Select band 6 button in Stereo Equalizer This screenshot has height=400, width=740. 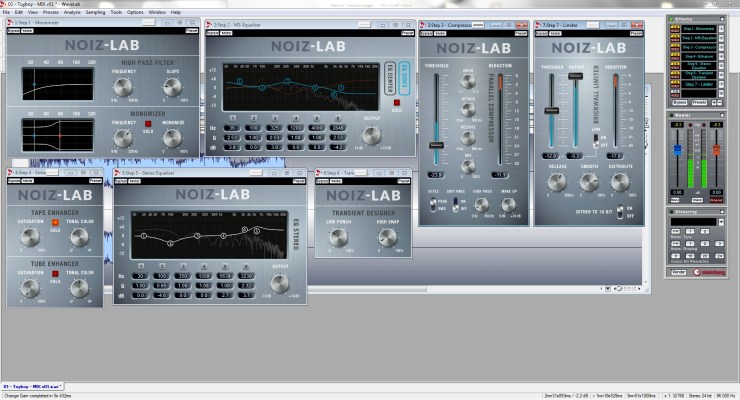245,267
